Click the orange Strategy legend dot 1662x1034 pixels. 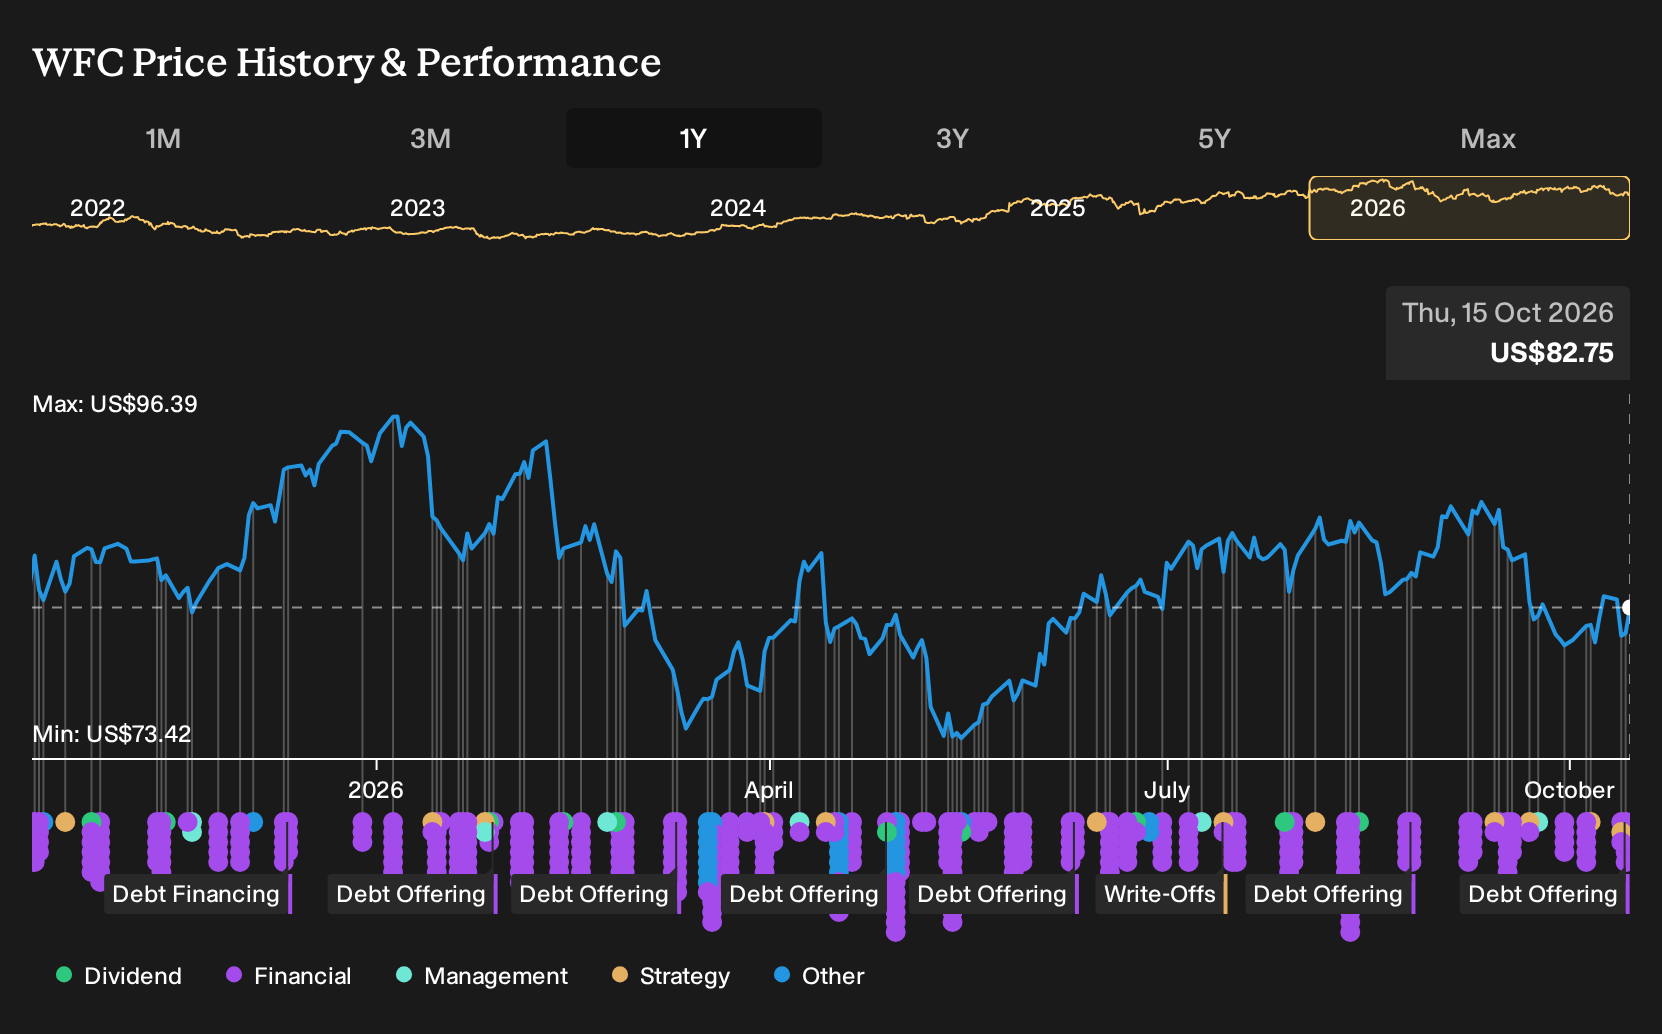620,974
